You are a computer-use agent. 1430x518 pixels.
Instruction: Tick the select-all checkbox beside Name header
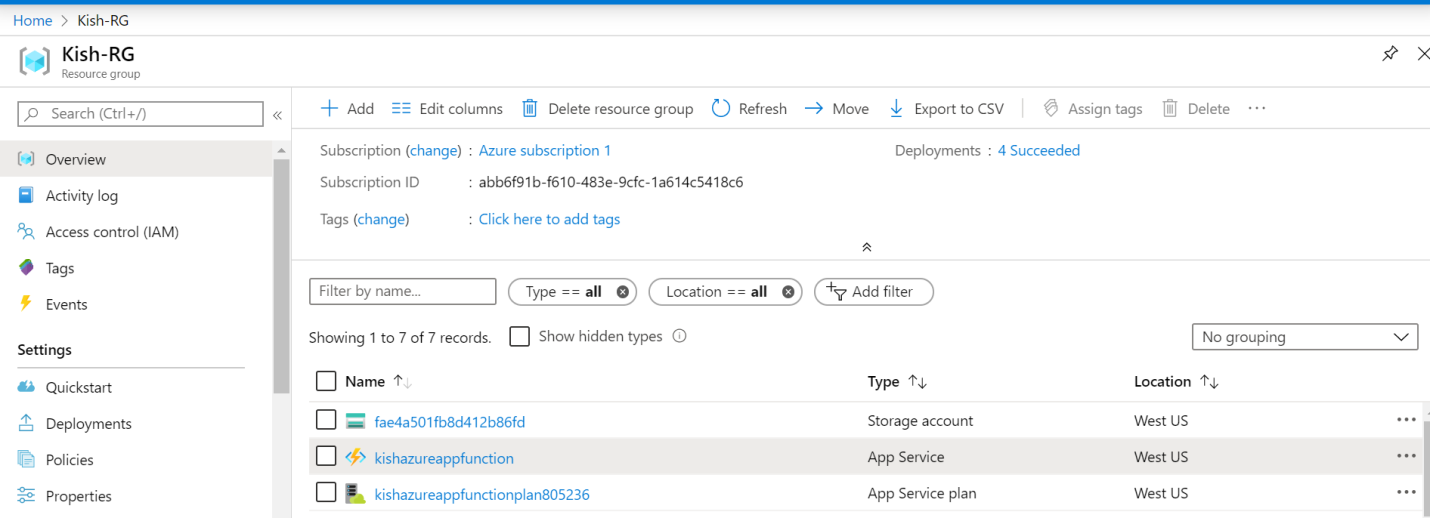click(325, 381)
